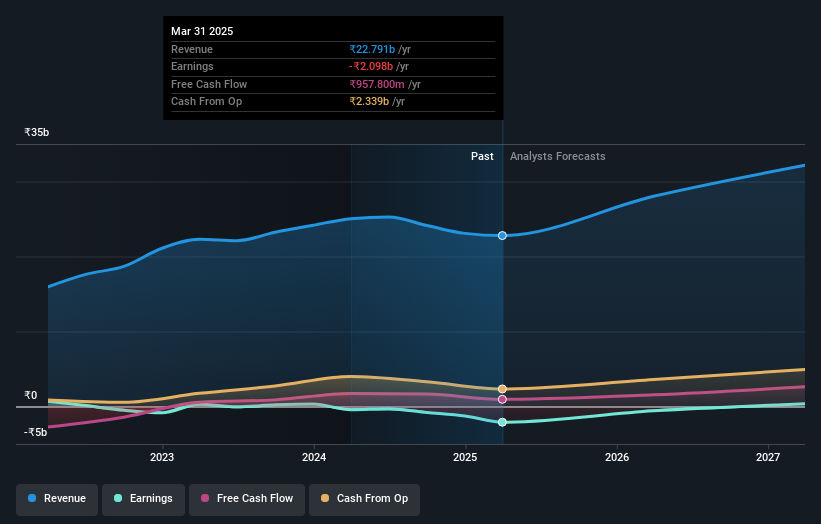This screenshot has width=821, height=524.
Task: Click the Earnings row label in tooltip
Action: (192, 66)
